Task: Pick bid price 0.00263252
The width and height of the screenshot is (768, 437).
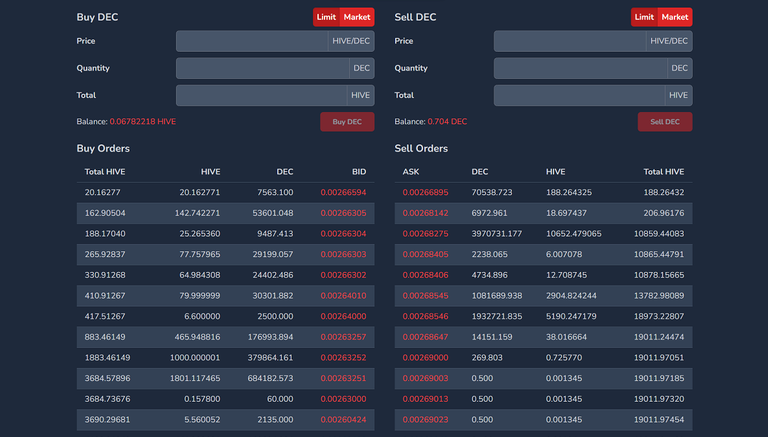Action: [343, 358]
